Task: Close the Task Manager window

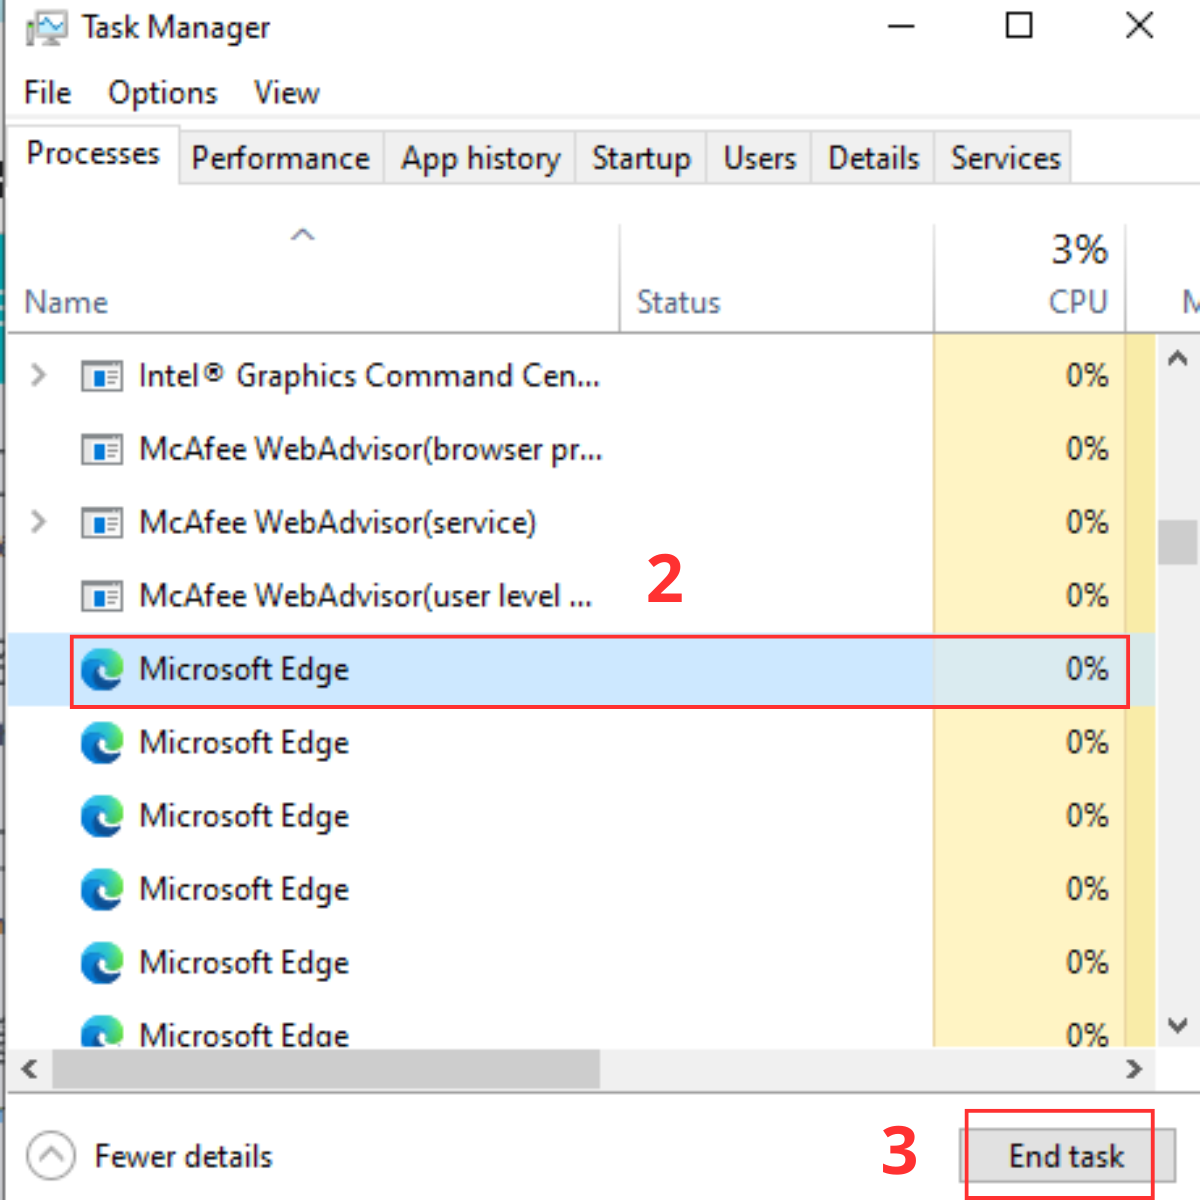Action: (x=1139, y=25)
